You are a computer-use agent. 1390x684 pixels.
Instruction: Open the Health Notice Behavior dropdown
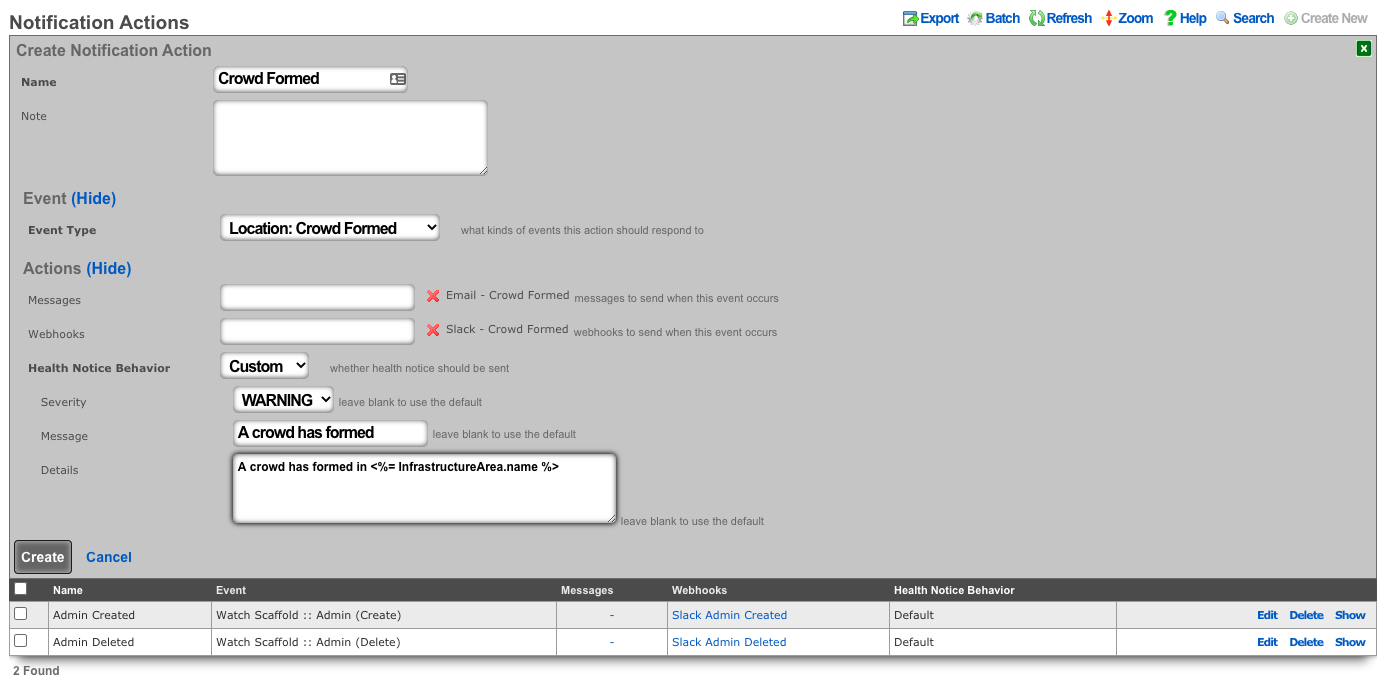click(x=265, y=366)
